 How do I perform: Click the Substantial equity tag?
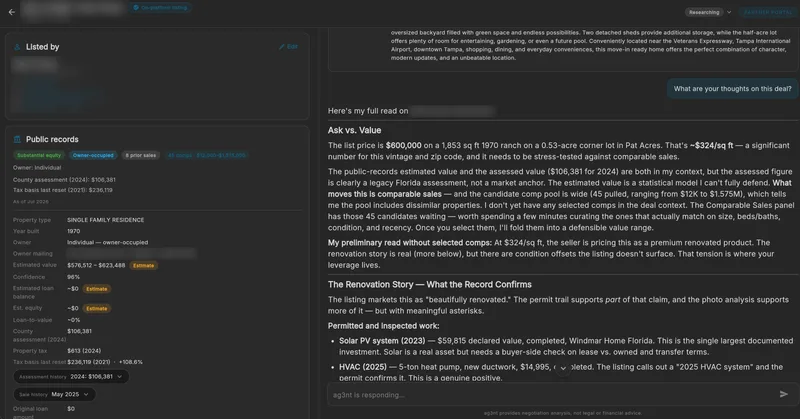pyautogui.click(x=39, y=155)
